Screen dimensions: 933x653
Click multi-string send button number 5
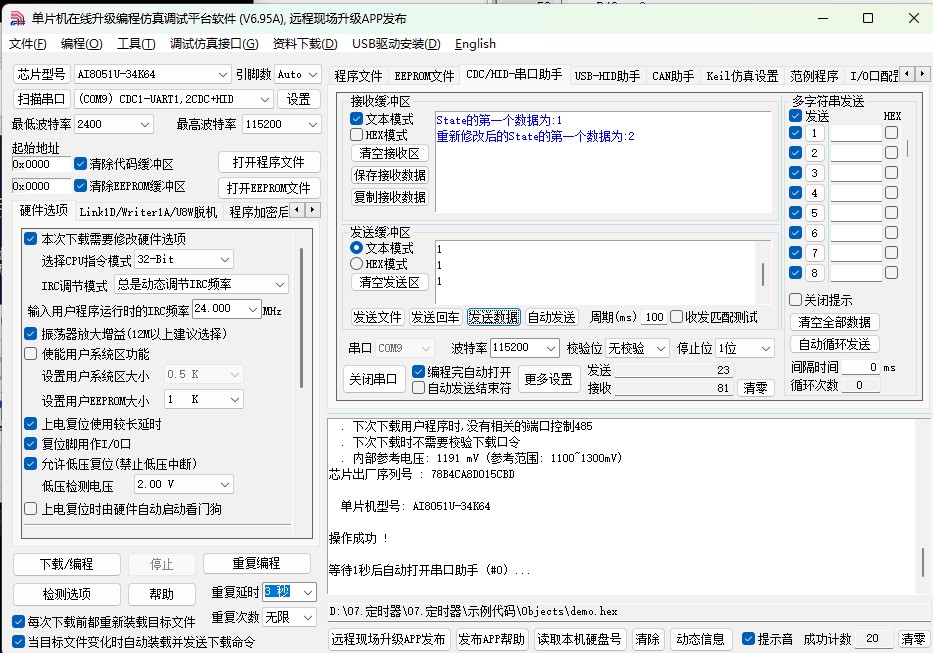coord(814,213)
